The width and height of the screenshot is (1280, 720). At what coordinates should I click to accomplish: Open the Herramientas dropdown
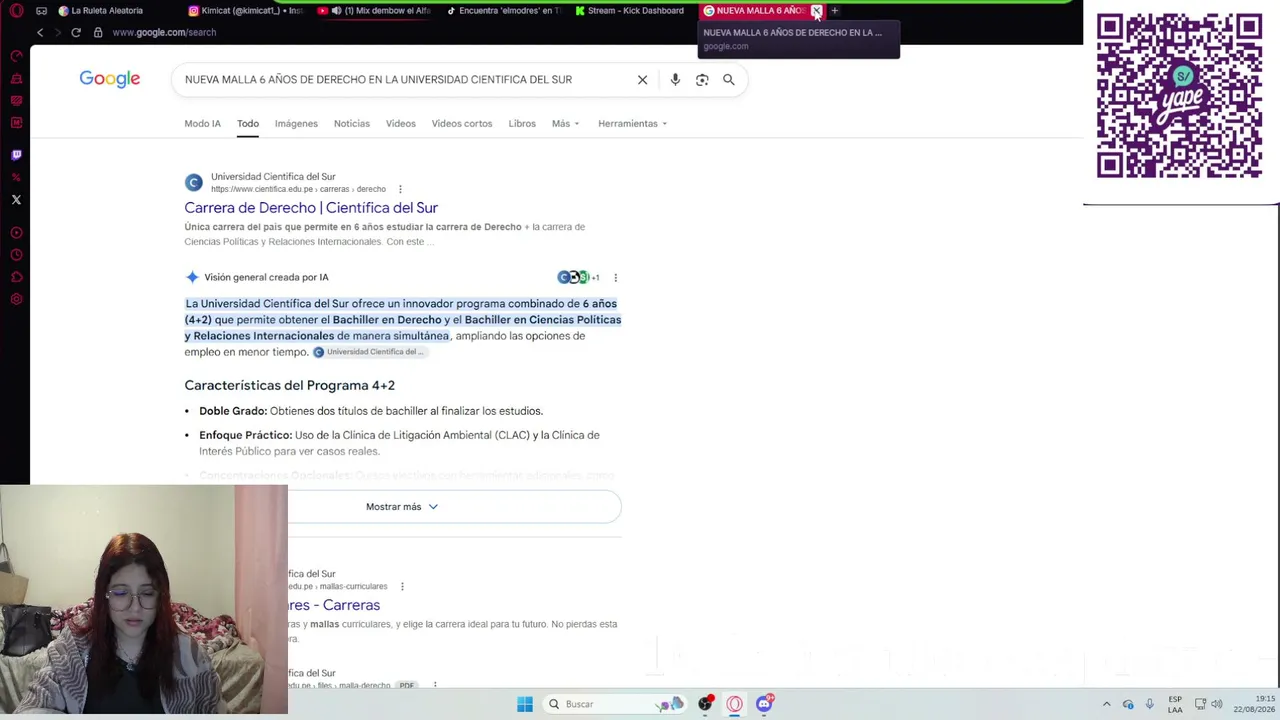(632, 124)
